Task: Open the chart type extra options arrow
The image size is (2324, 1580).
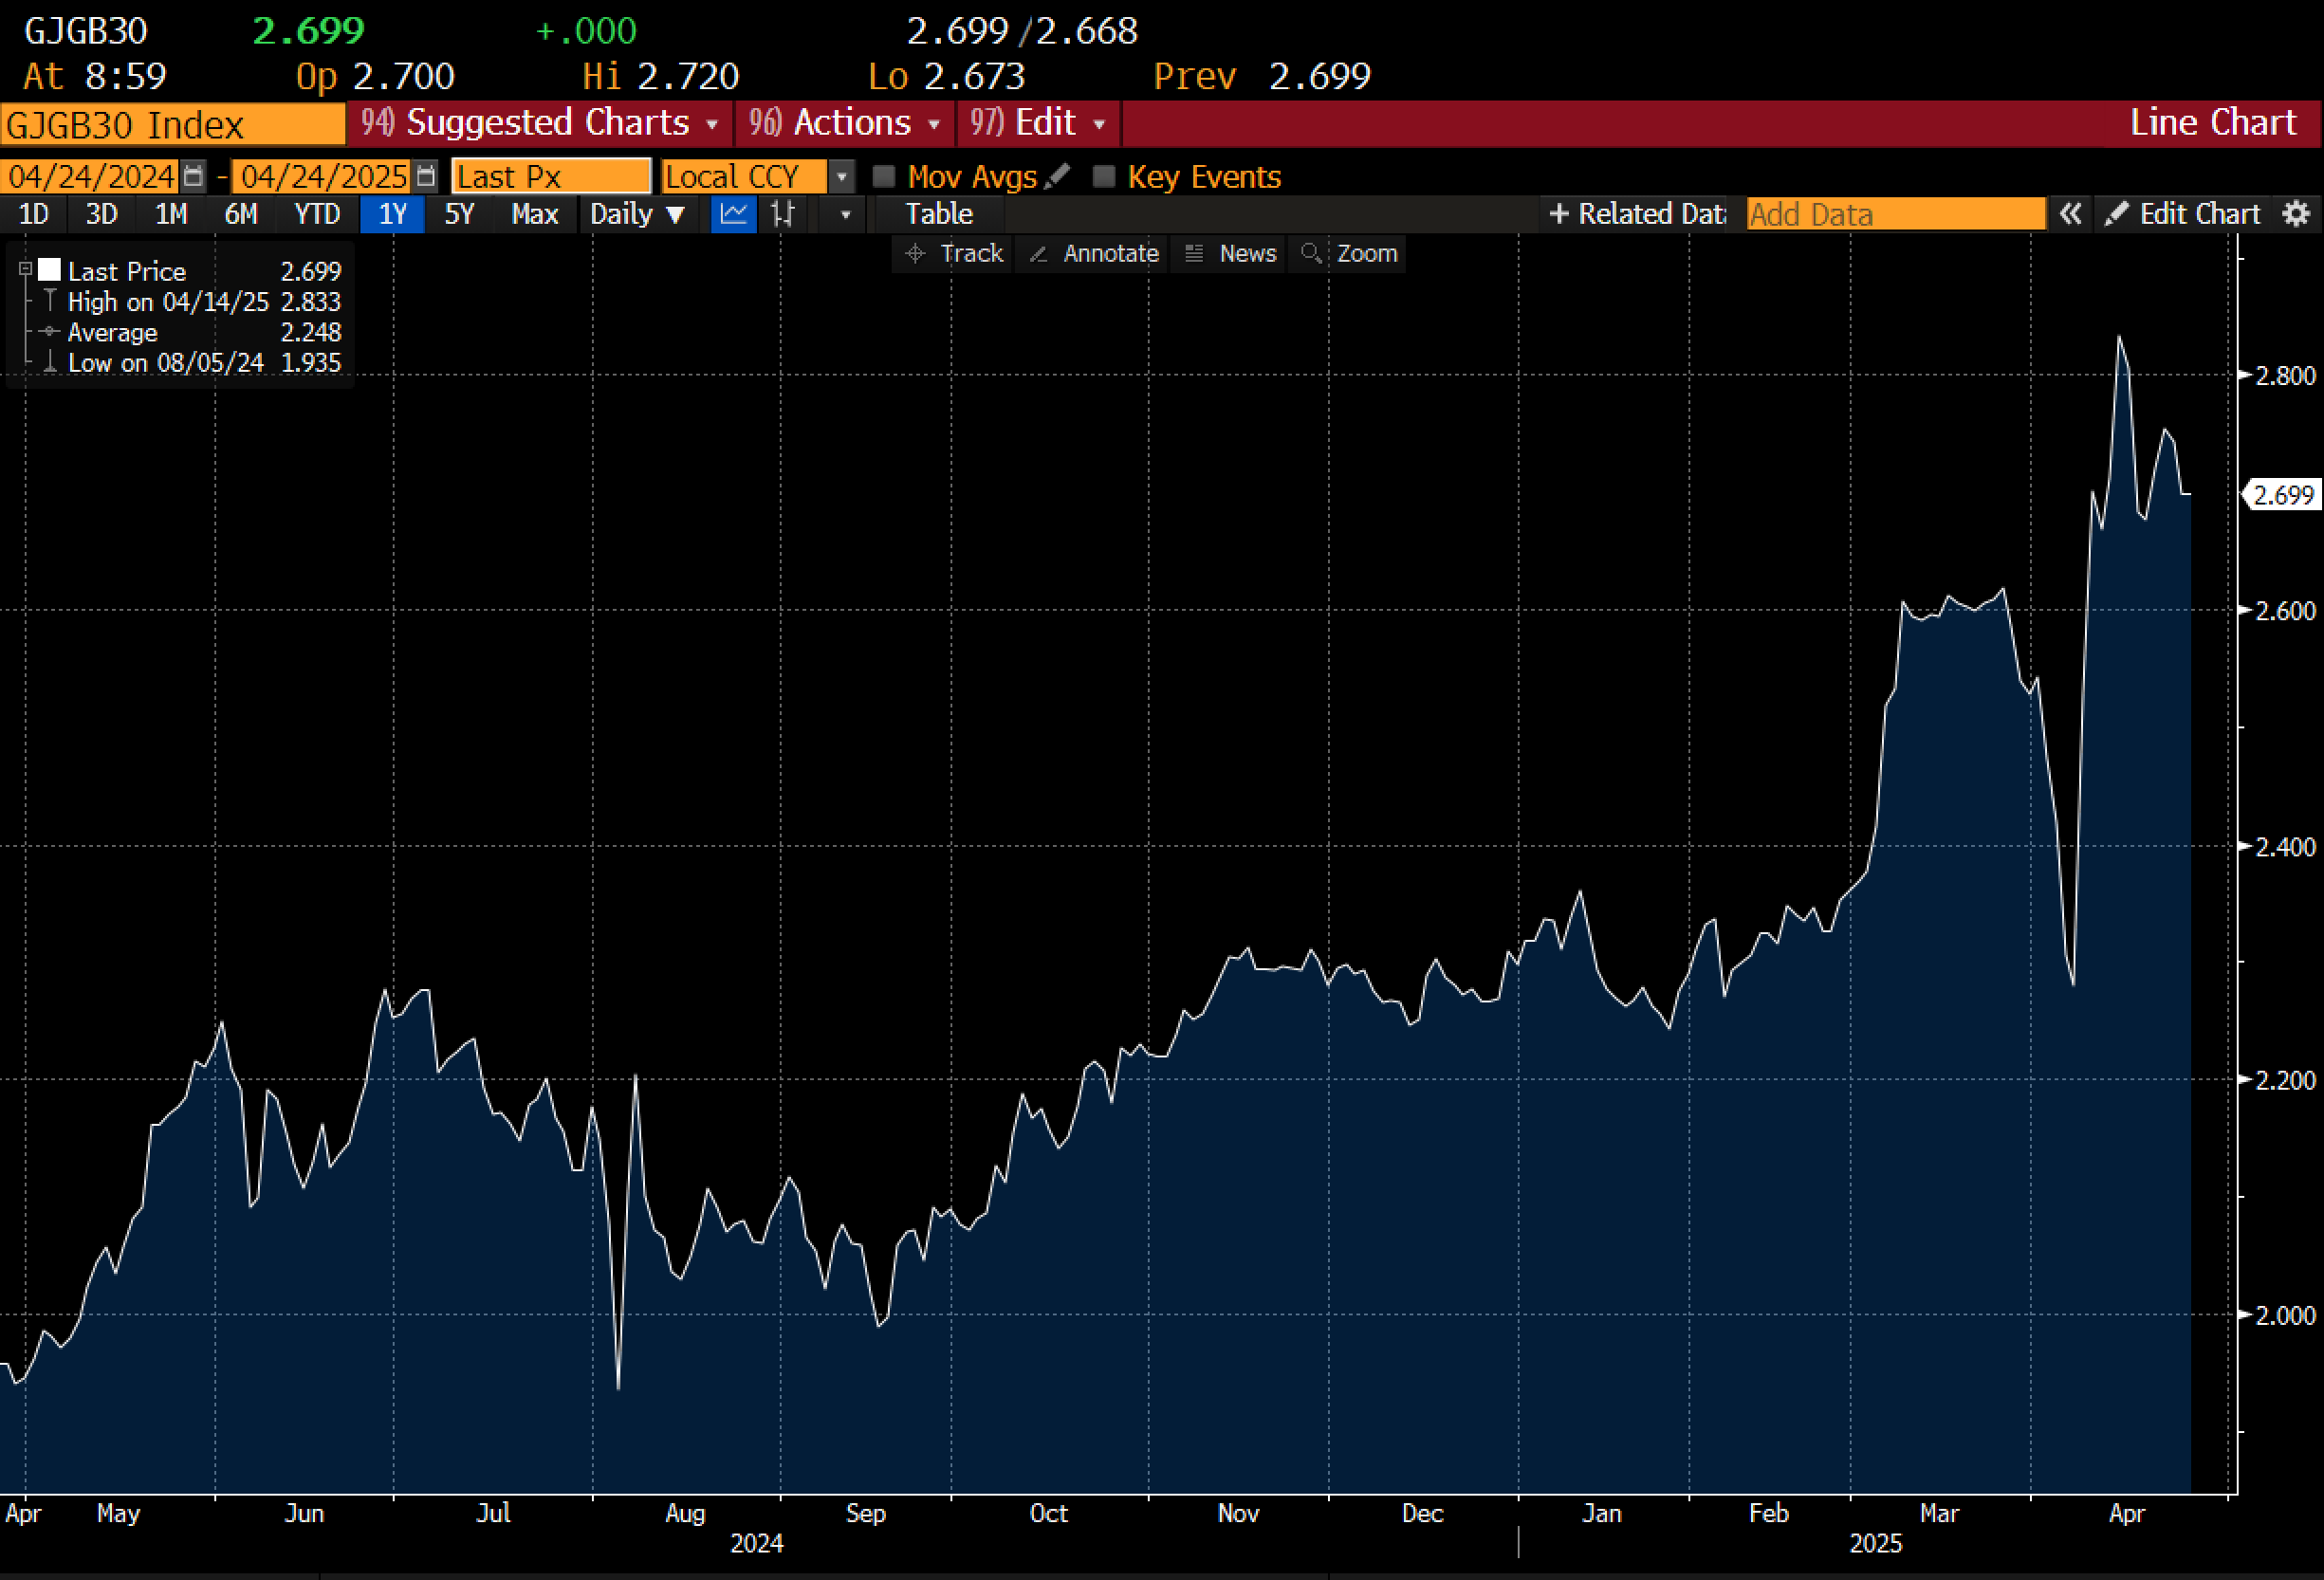Action: click(846, 214)
